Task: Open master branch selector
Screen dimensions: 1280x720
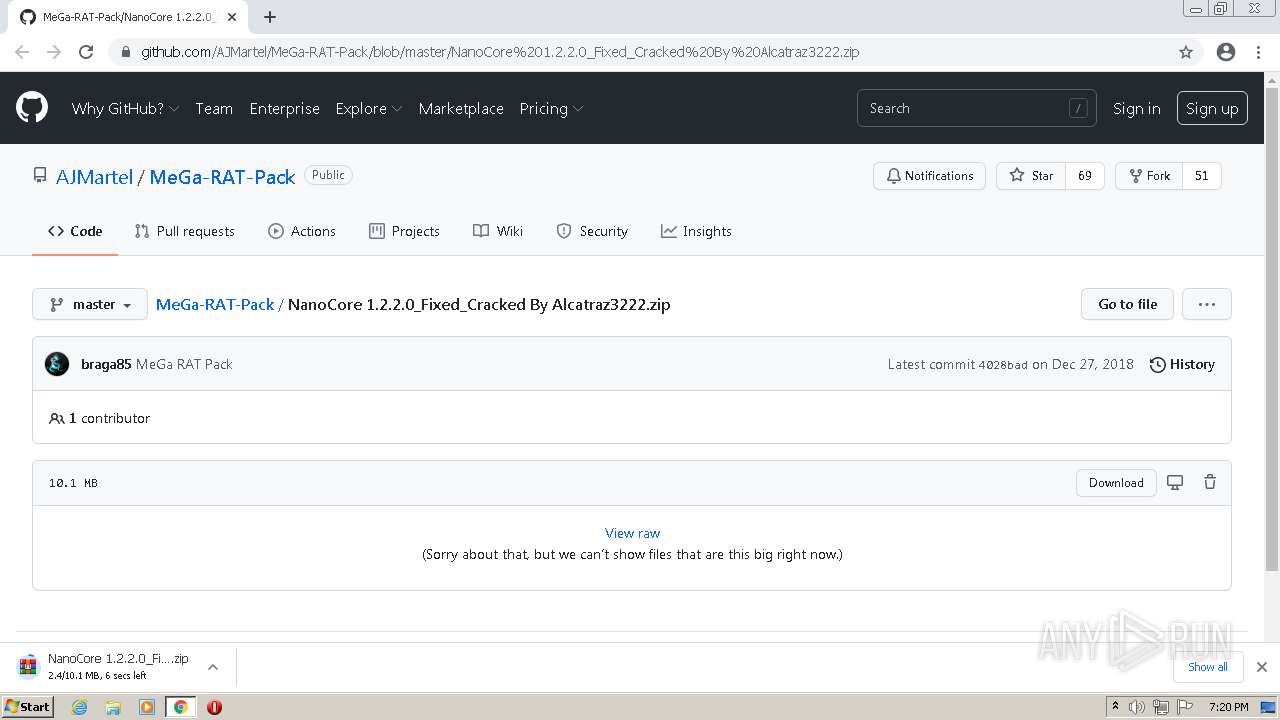Action: [x=90, y=304]
